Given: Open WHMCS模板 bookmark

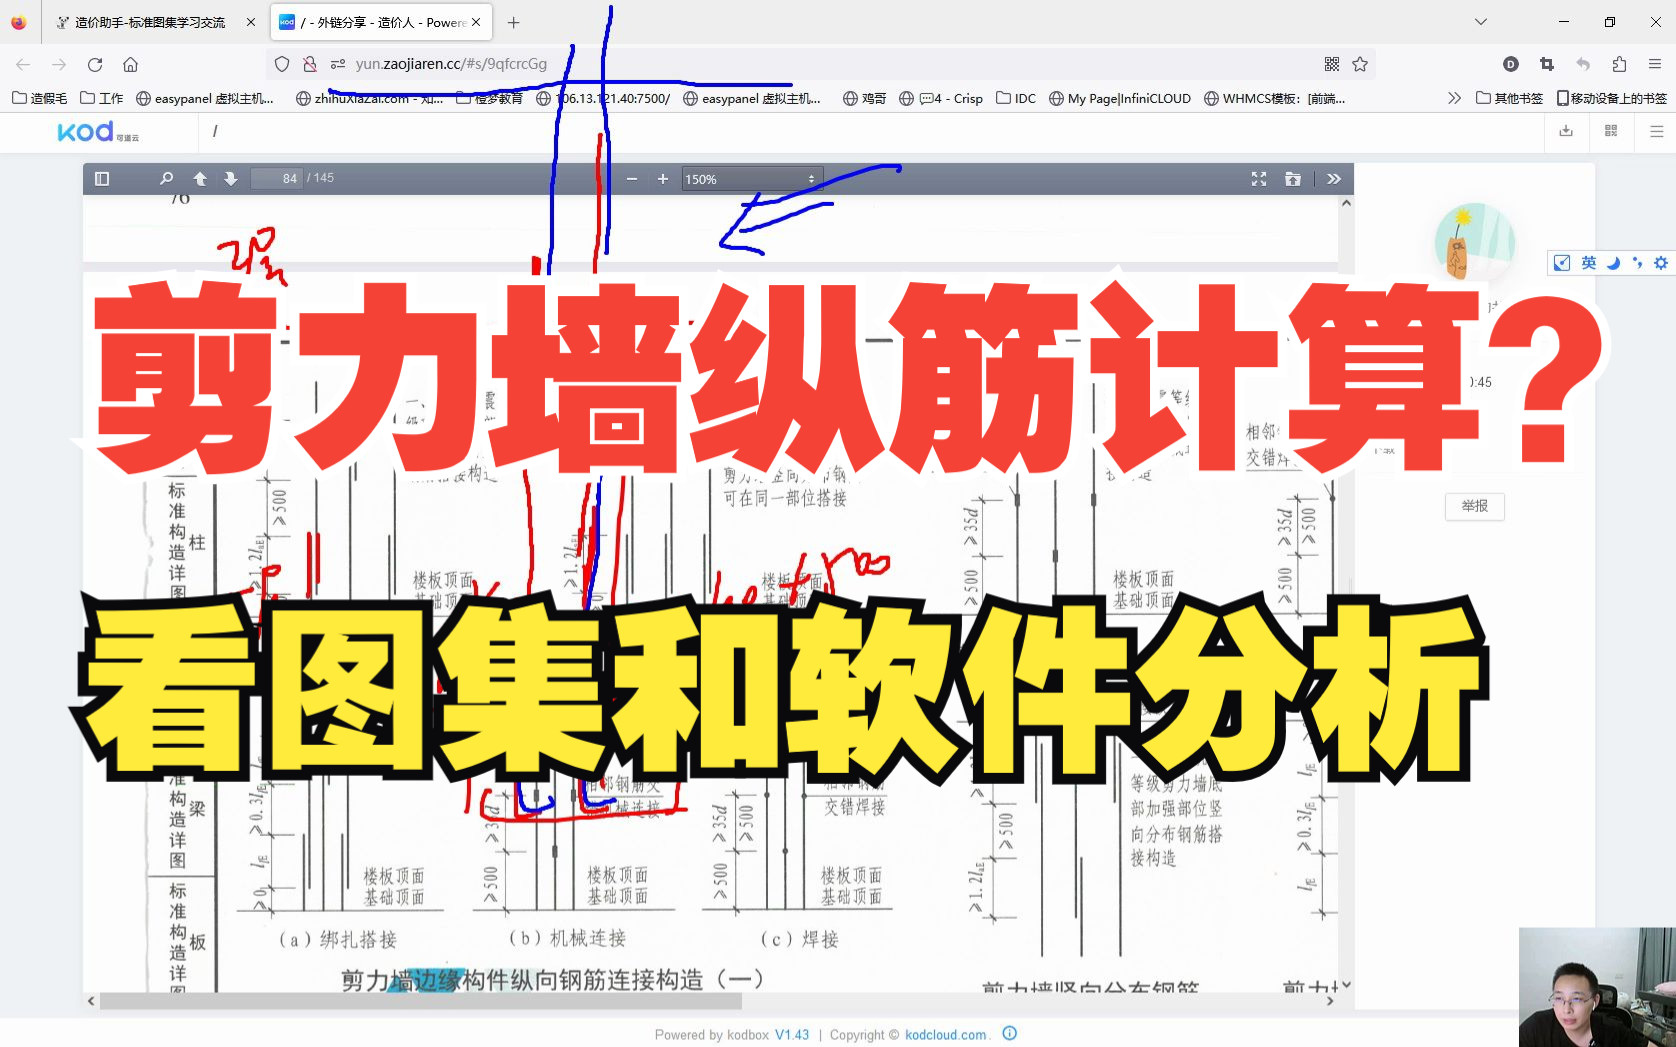Looking at the screenshot, I should [1275, 98].
